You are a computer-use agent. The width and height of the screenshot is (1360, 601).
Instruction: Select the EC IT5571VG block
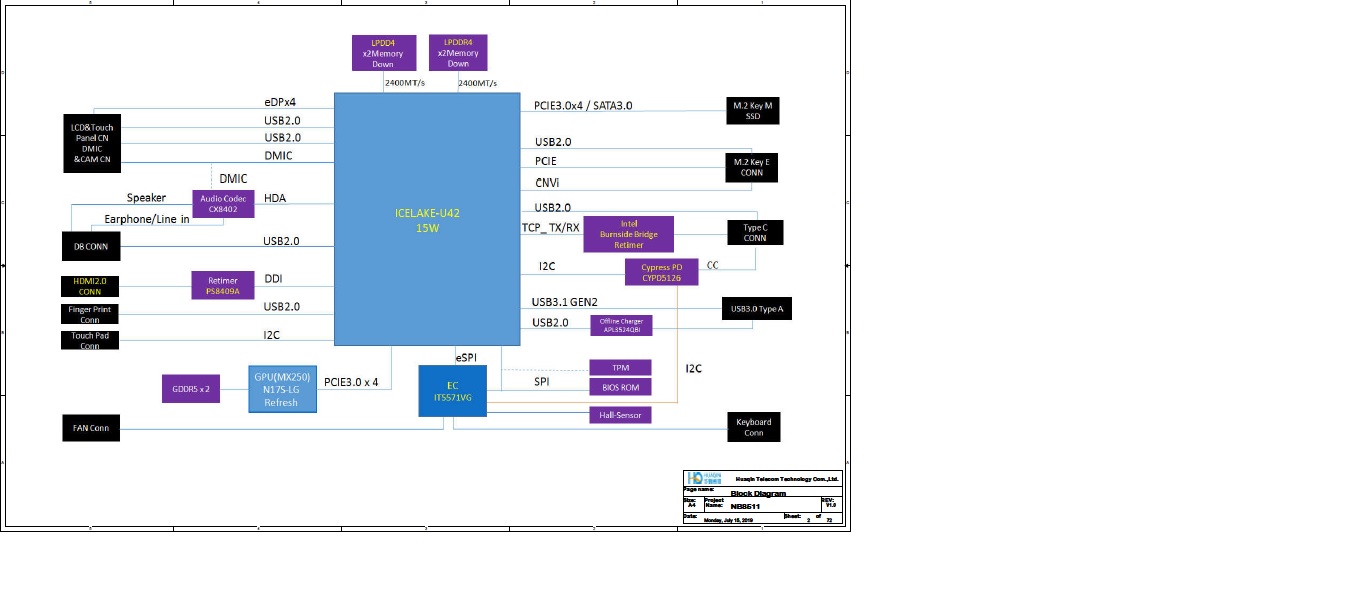pyautogui.click(x=452, y=391)
